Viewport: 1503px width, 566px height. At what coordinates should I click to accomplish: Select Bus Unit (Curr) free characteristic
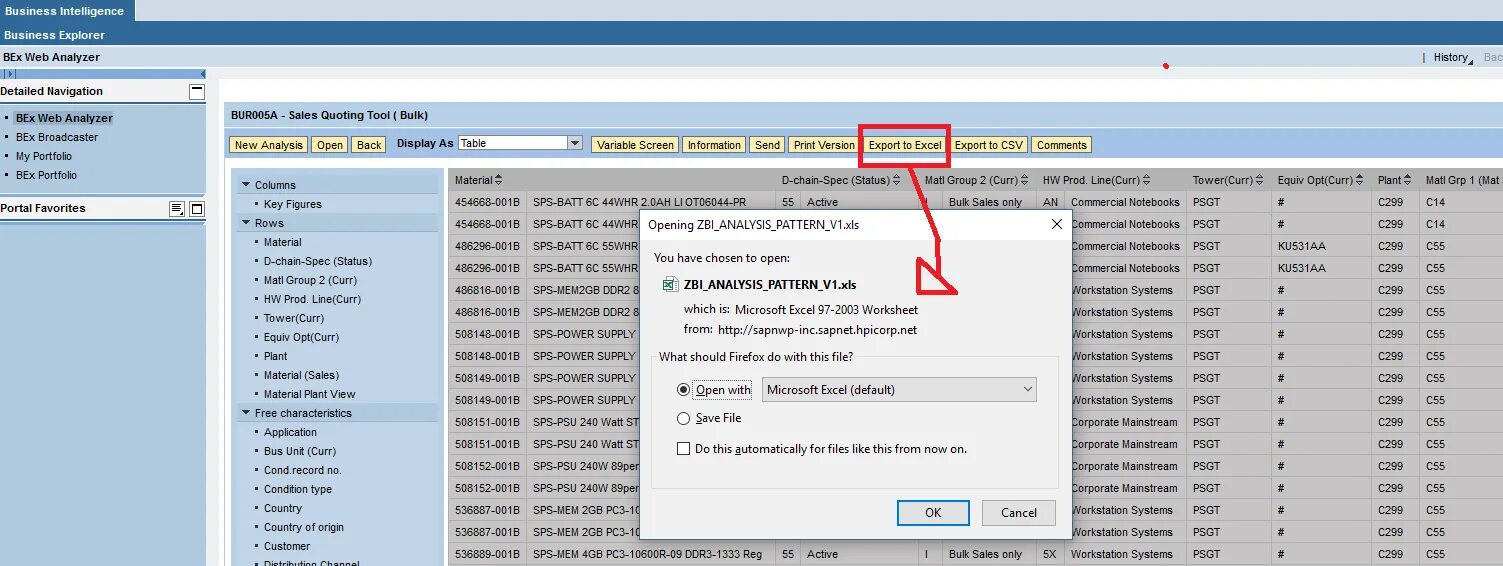(x=300, y=451)
